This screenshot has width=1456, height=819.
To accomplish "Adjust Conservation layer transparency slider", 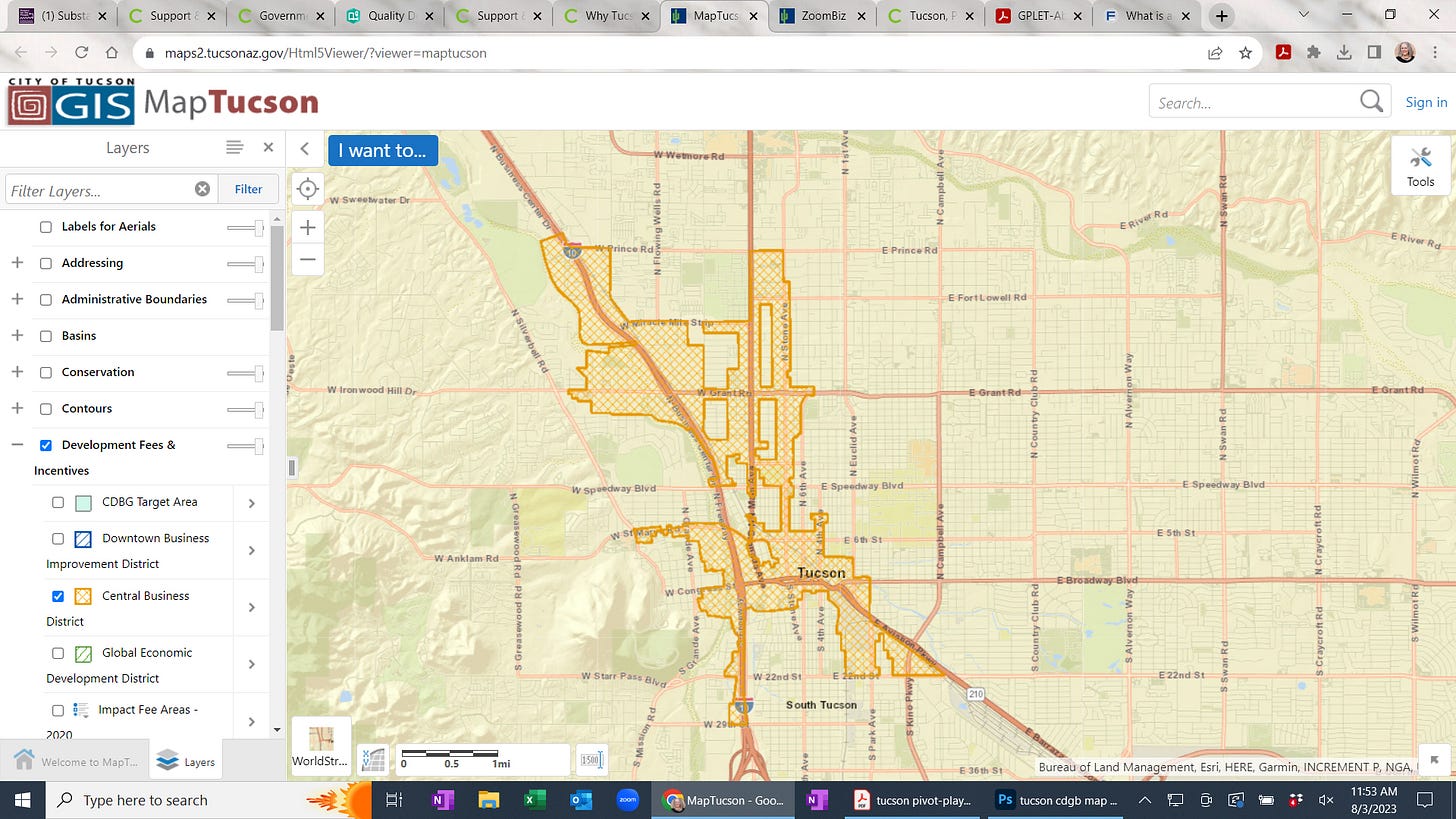I will [245, 373].
